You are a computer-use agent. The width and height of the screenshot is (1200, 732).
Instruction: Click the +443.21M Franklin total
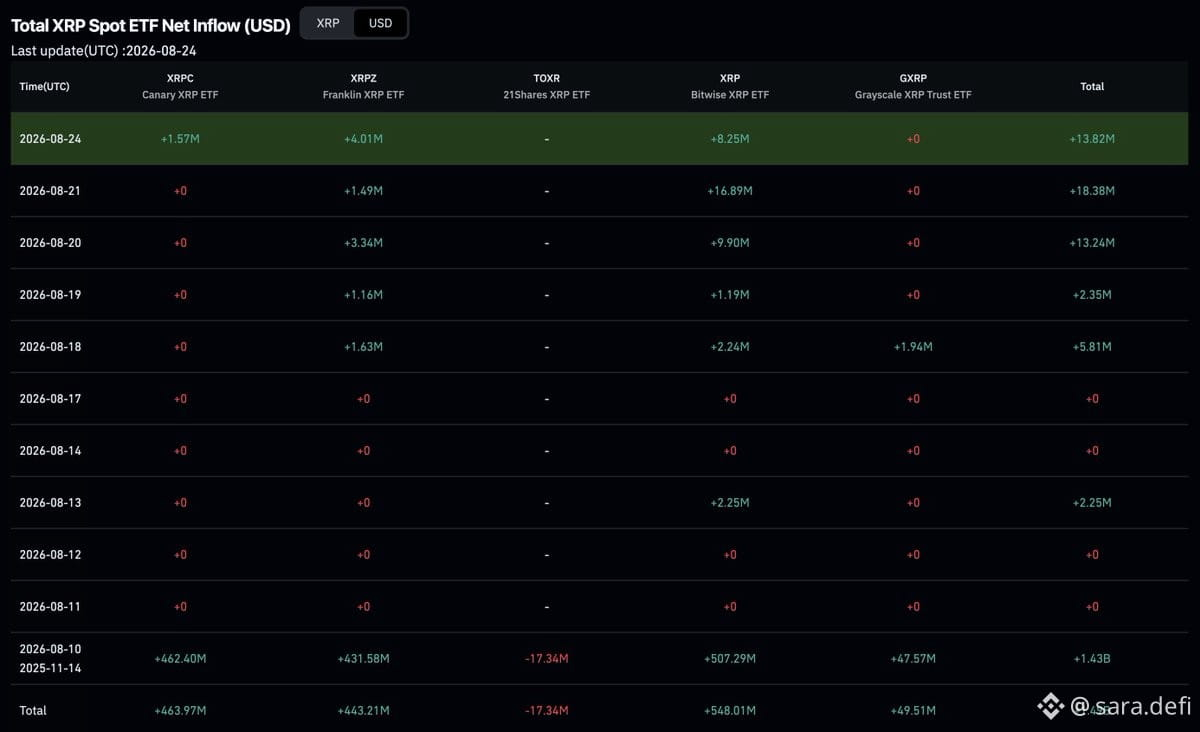click(x=363, y=711)
